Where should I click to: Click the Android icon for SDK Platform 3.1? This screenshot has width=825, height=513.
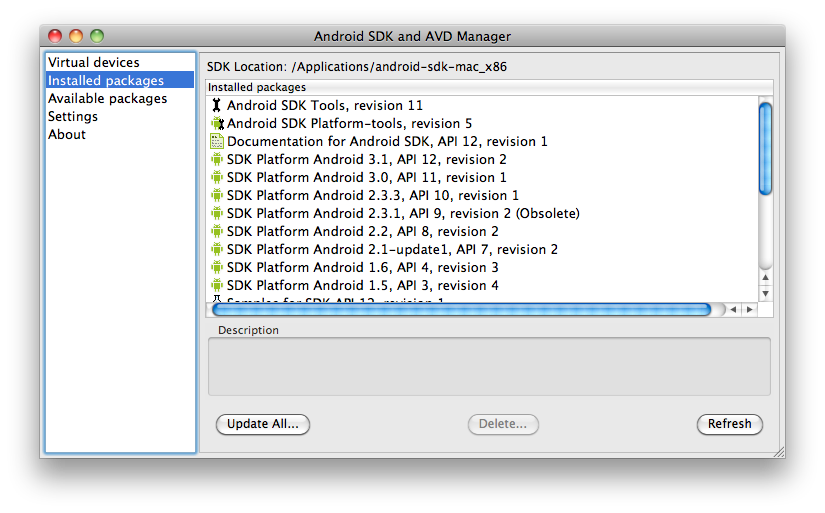(x=217, y=159)
